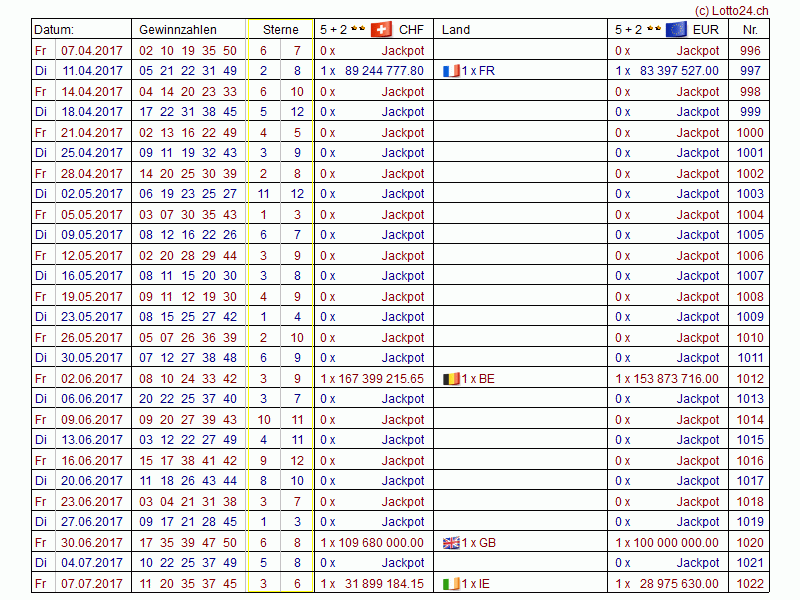Viewport: 800px width, 600px height.
Task: Click the Swiss flag in the CHF header
Action: click(x=381, y=29)
